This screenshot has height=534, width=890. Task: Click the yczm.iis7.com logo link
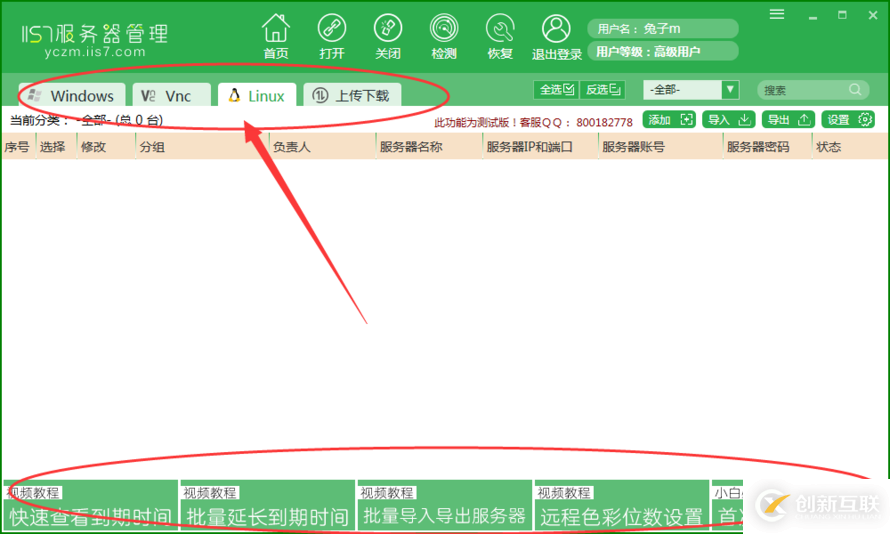coord(95,52)
